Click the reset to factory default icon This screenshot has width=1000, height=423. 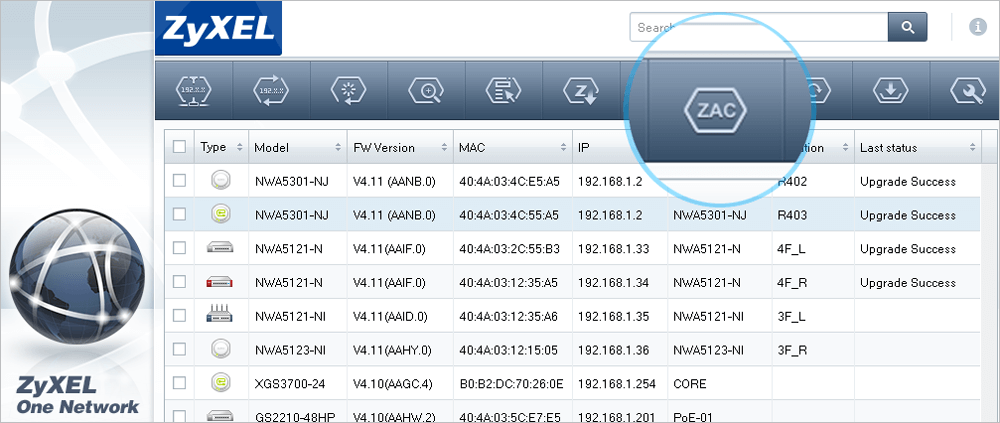point(349,91)
